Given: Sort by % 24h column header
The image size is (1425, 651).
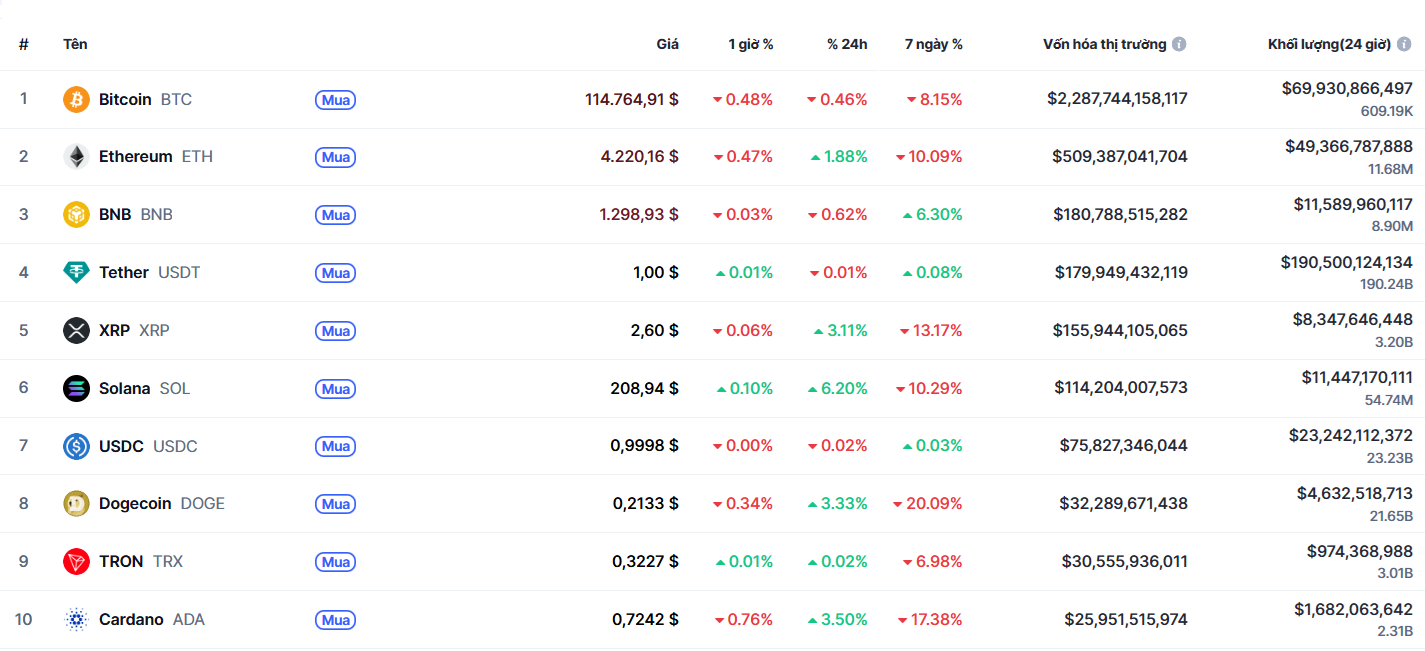Looking at the screenshot, I should click(x=847, y=44).
